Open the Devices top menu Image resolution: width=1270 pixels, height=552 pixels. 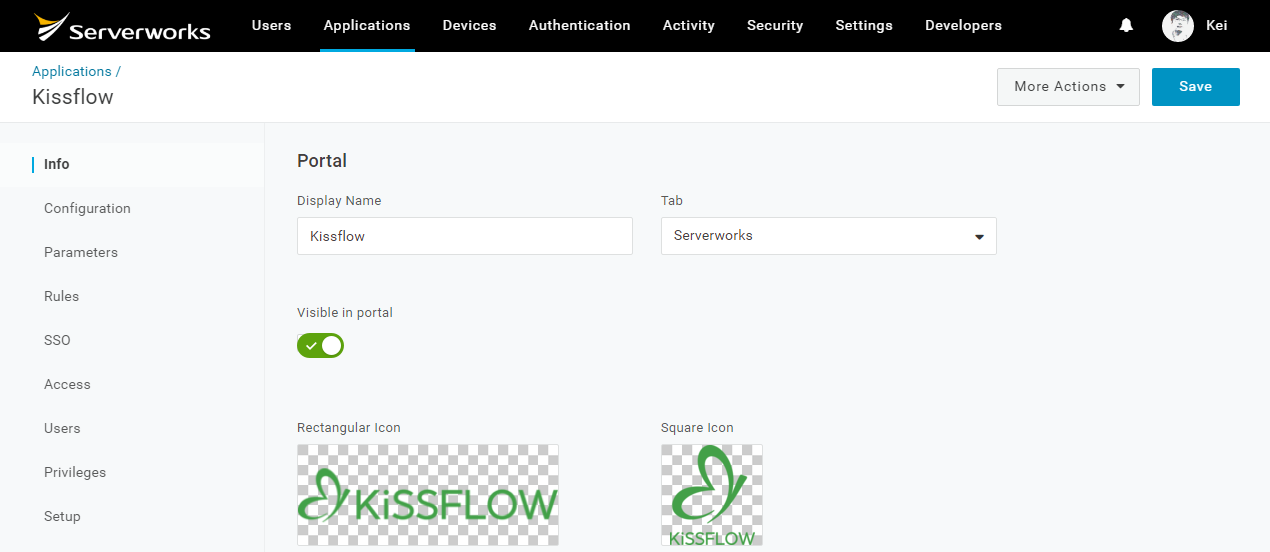click(x=469, y=26)
